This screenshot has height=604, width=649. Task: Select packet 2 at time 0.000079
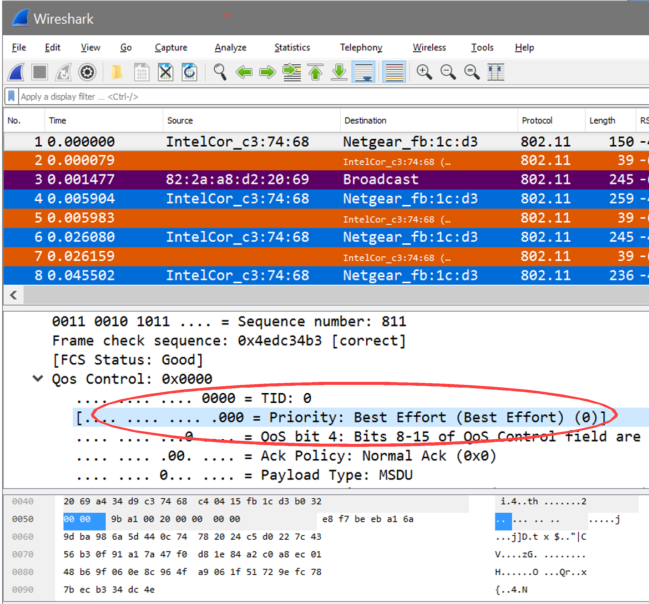coord(326,160)
